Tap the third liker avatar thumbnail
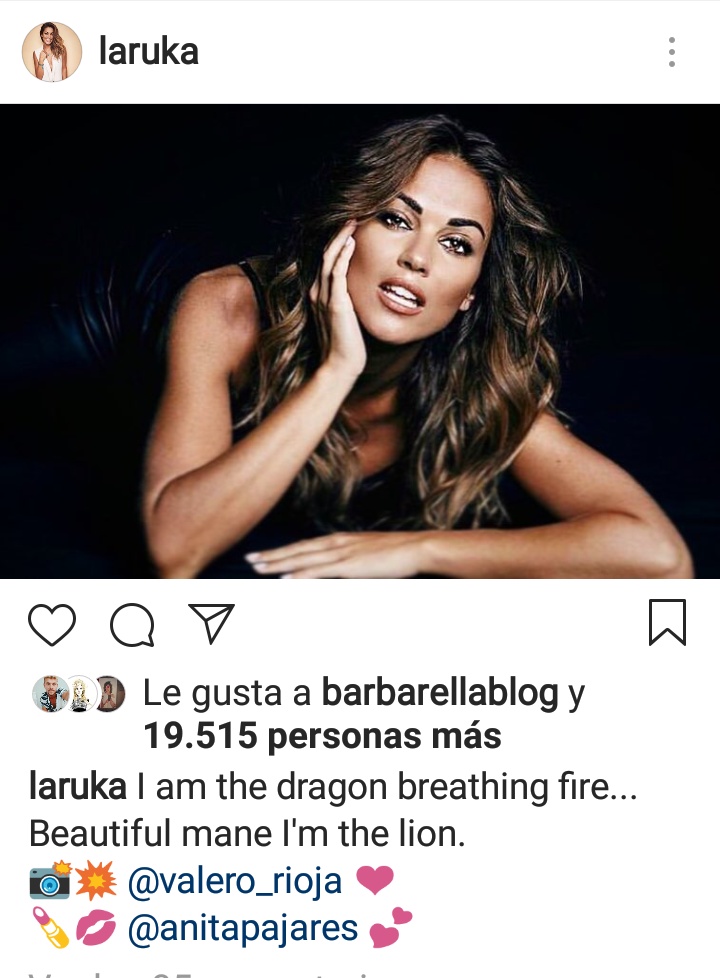720x978 pixels. [110, 694]
